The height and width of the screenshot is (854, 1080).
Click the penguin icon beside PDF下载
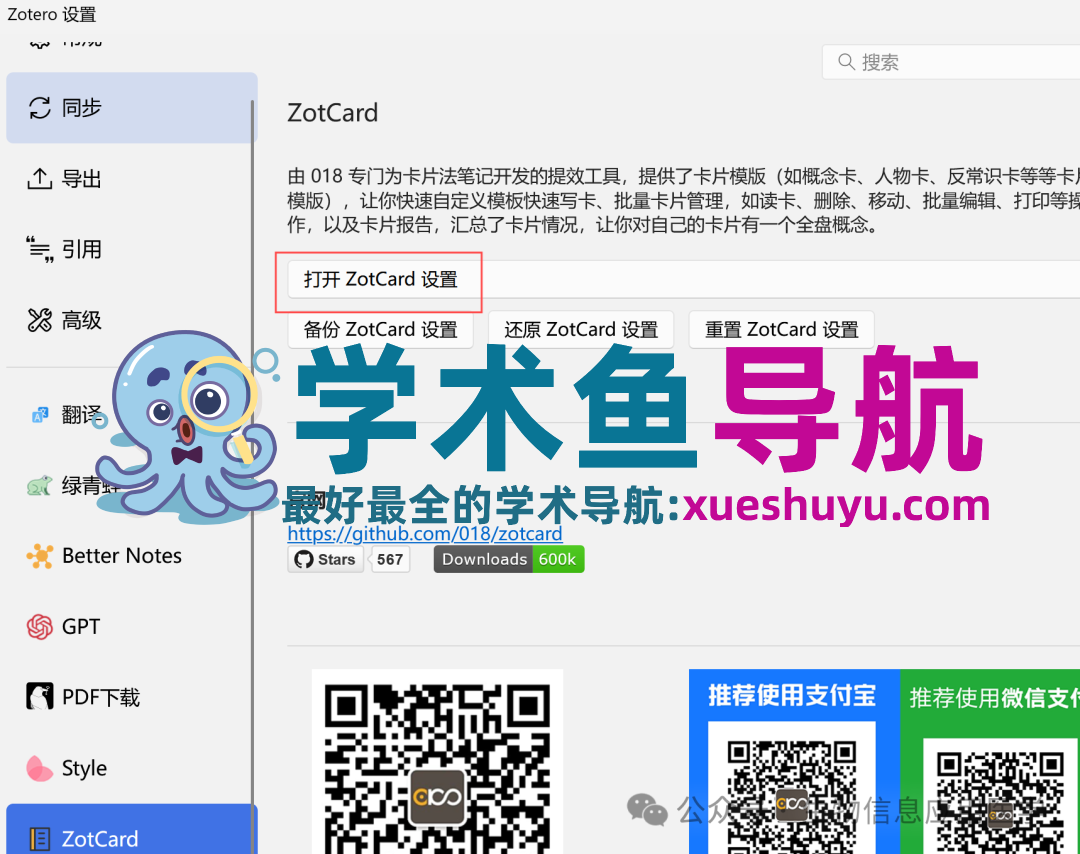pyautogui.click(x=40, y=697)
